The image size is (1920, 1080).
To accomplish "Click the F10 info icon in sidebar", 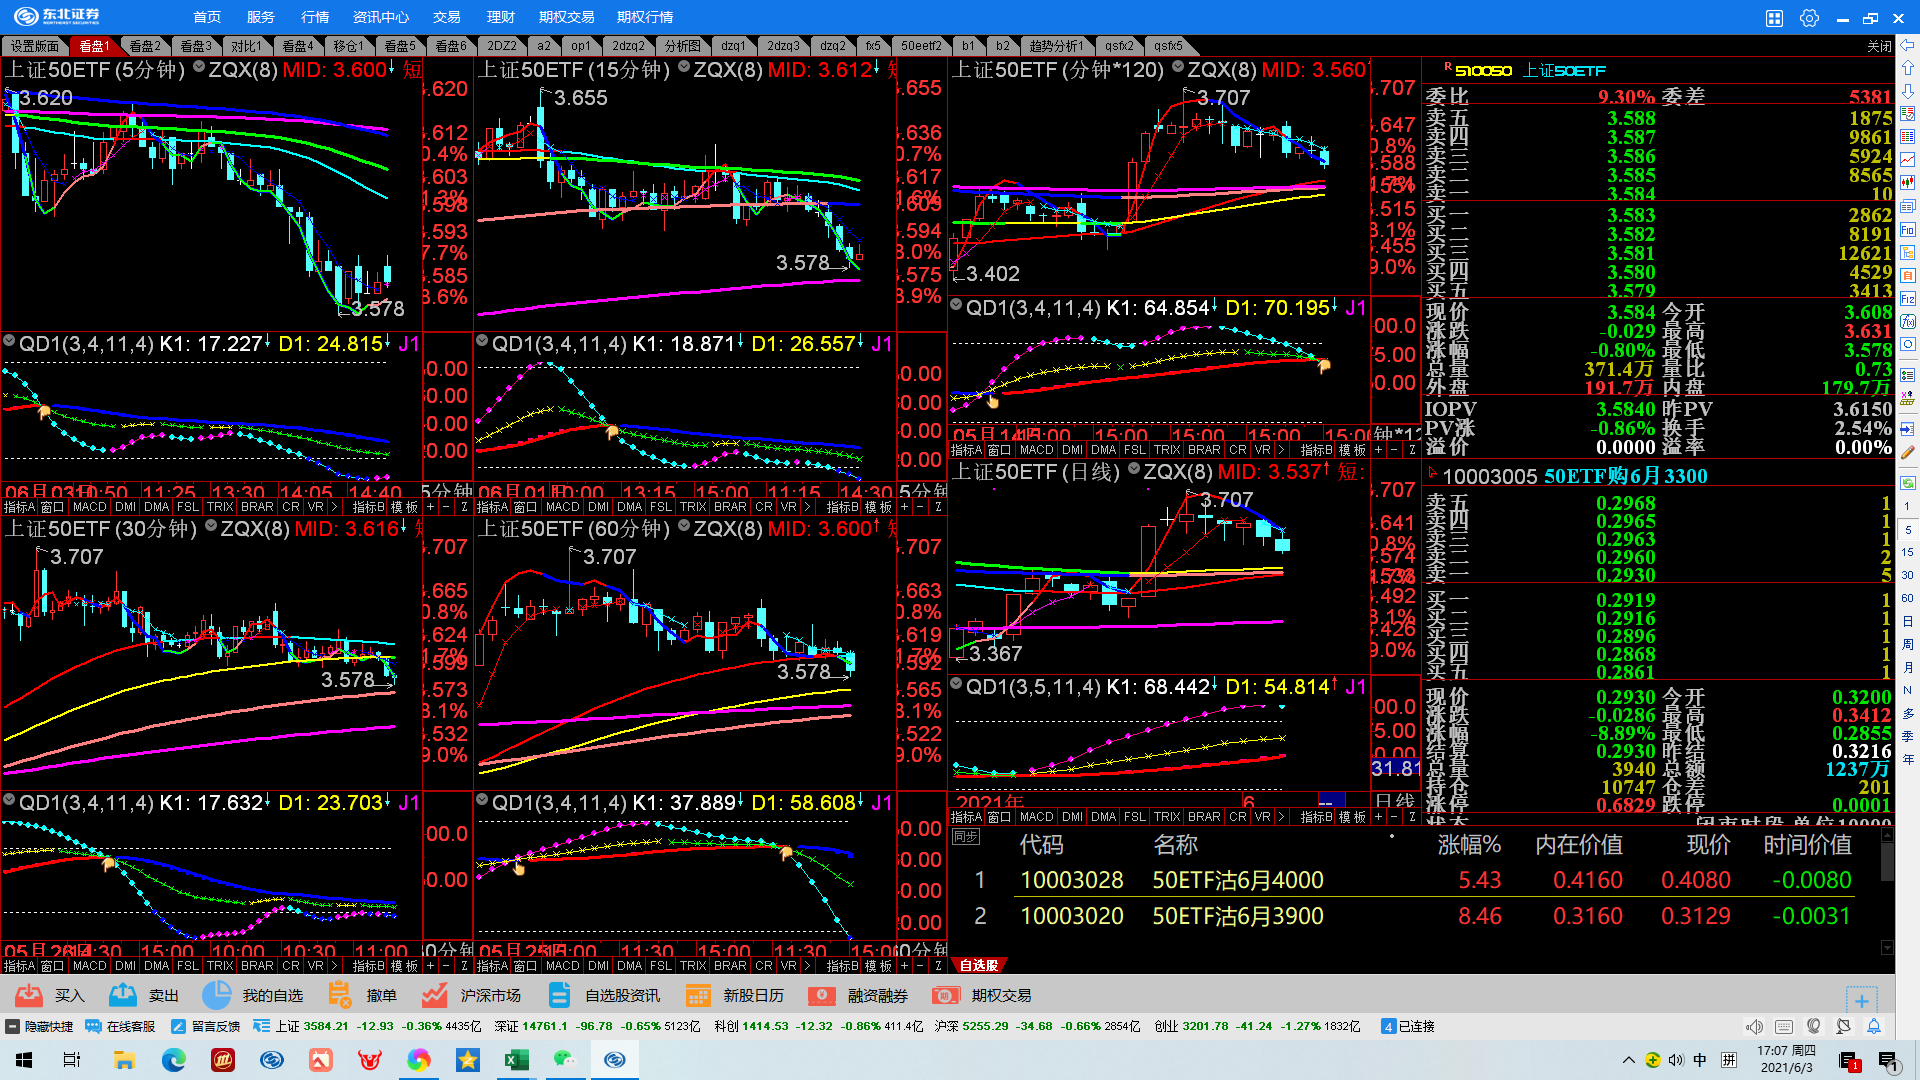I will tap(1908, 230).
